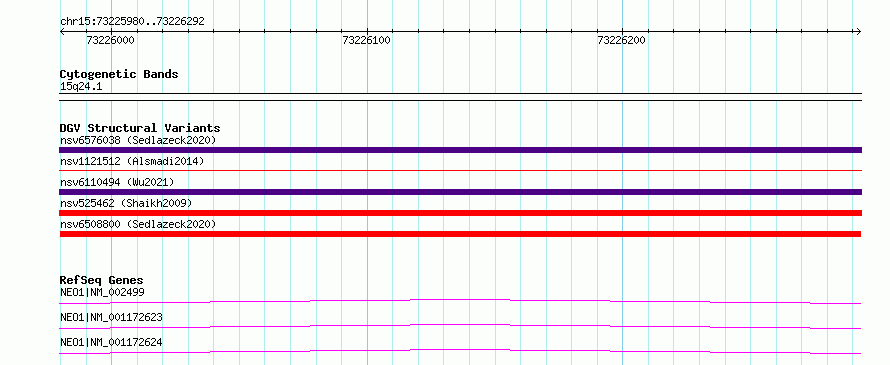Click the left arrowhead of the ruler
The image size is (890, 365).
point(62,31)
